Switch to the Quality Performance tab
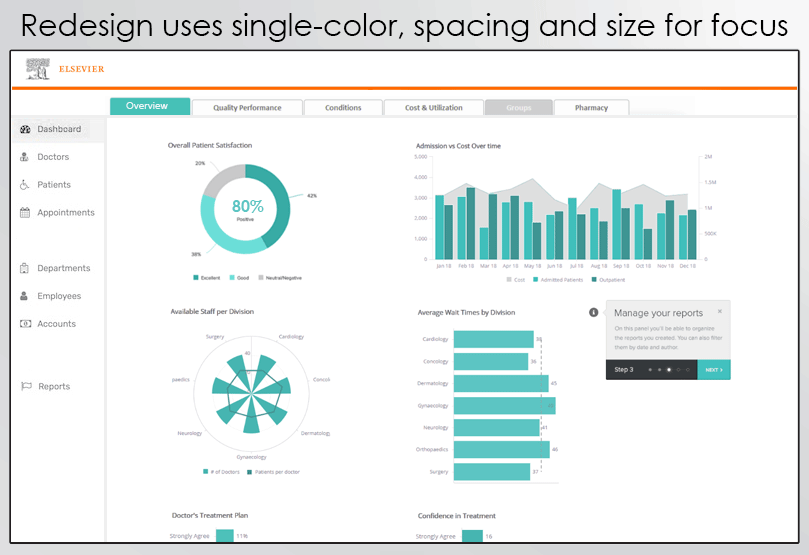 click(247, 108)
